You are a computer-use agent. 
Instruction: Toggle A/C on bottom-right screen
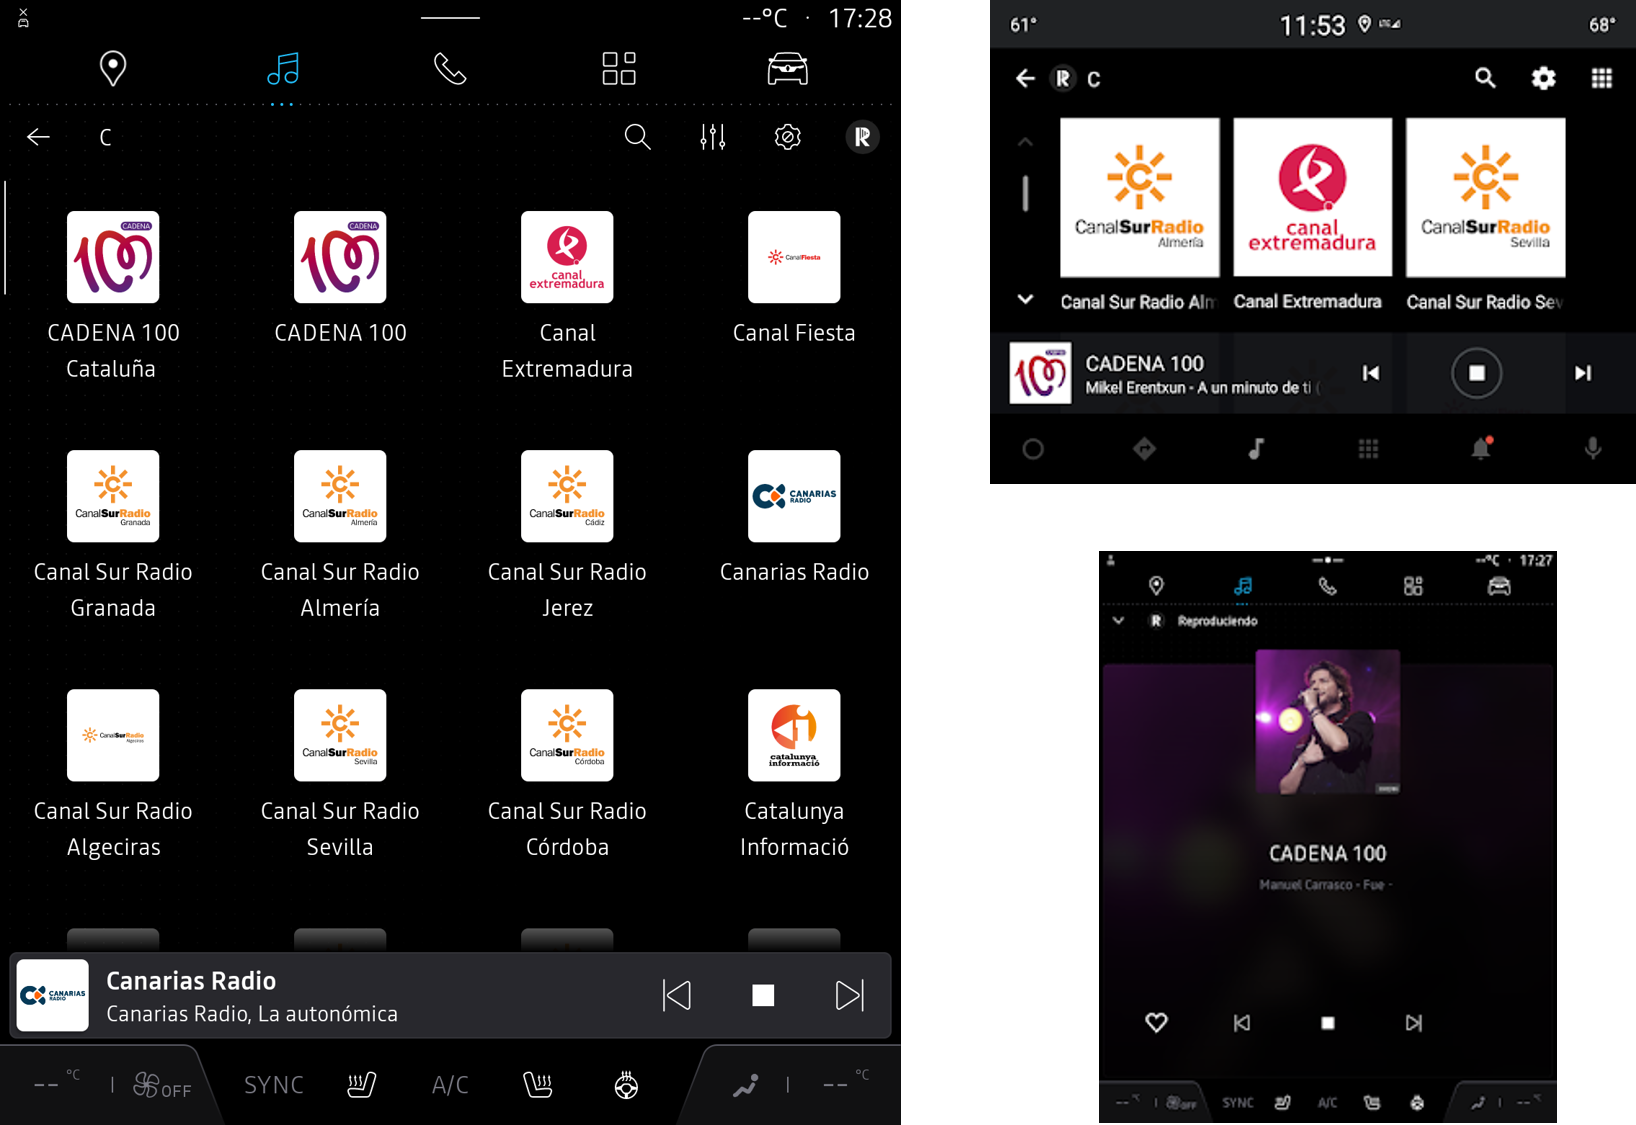[1327, 1103]
